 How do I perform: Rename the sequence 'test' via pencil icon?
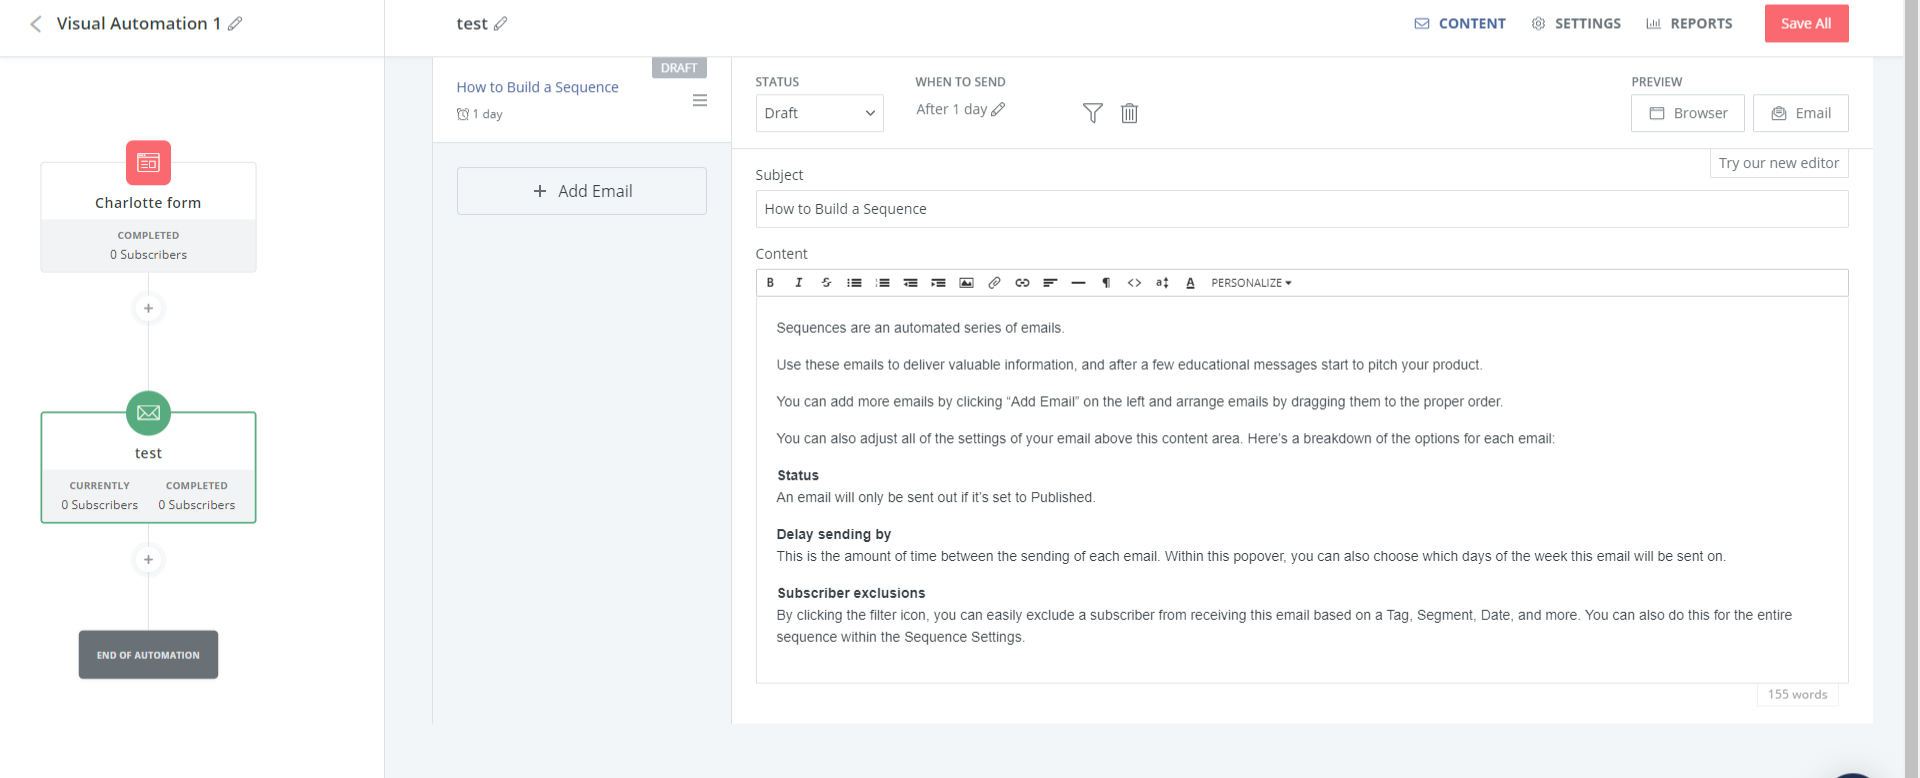500,23
